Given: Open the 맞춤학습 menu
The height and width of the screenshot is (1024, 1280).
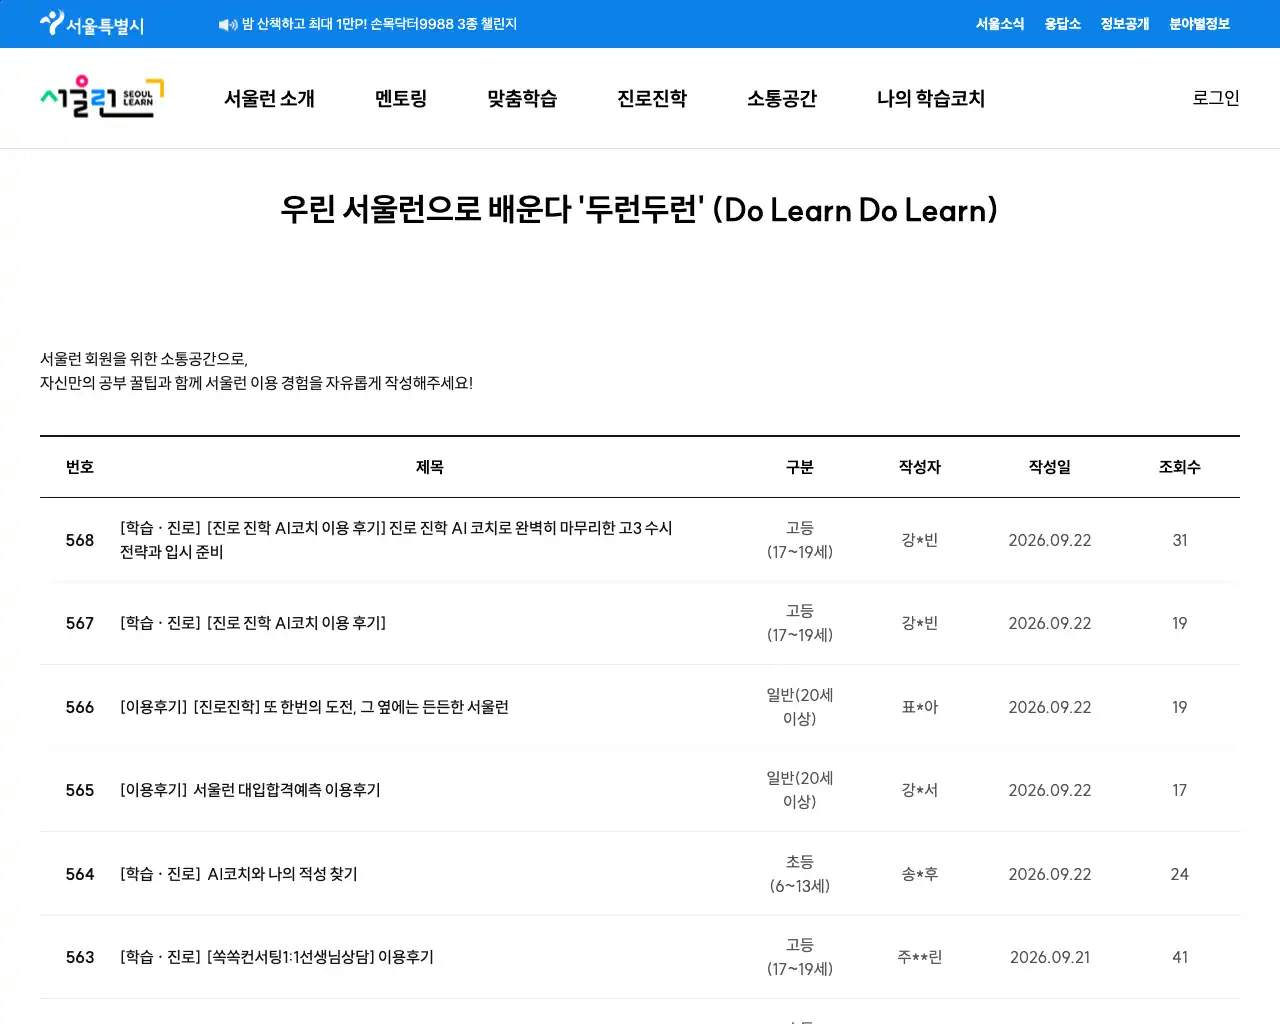Looking at the screenshot, I should (522, 98).
